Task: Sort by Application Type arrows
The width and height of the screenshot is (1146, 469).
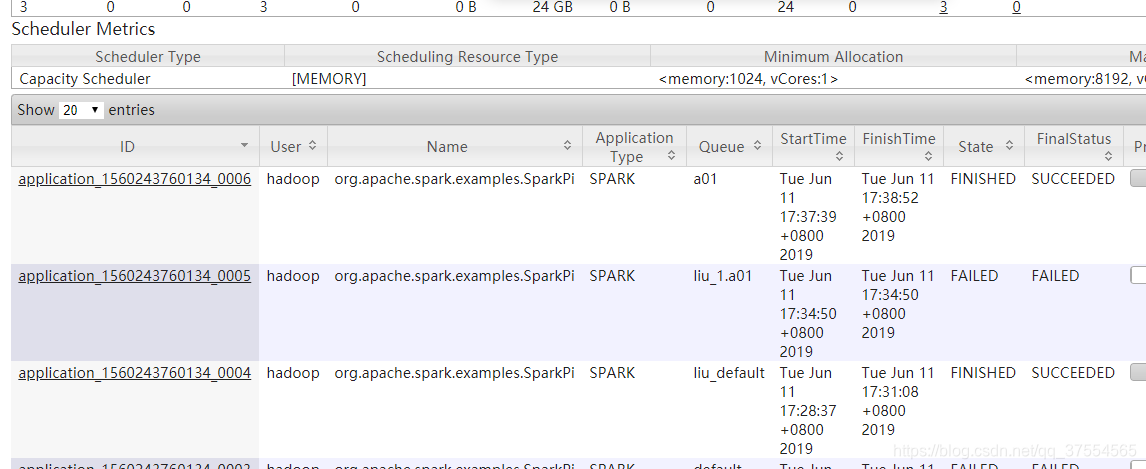Action: 671,156
